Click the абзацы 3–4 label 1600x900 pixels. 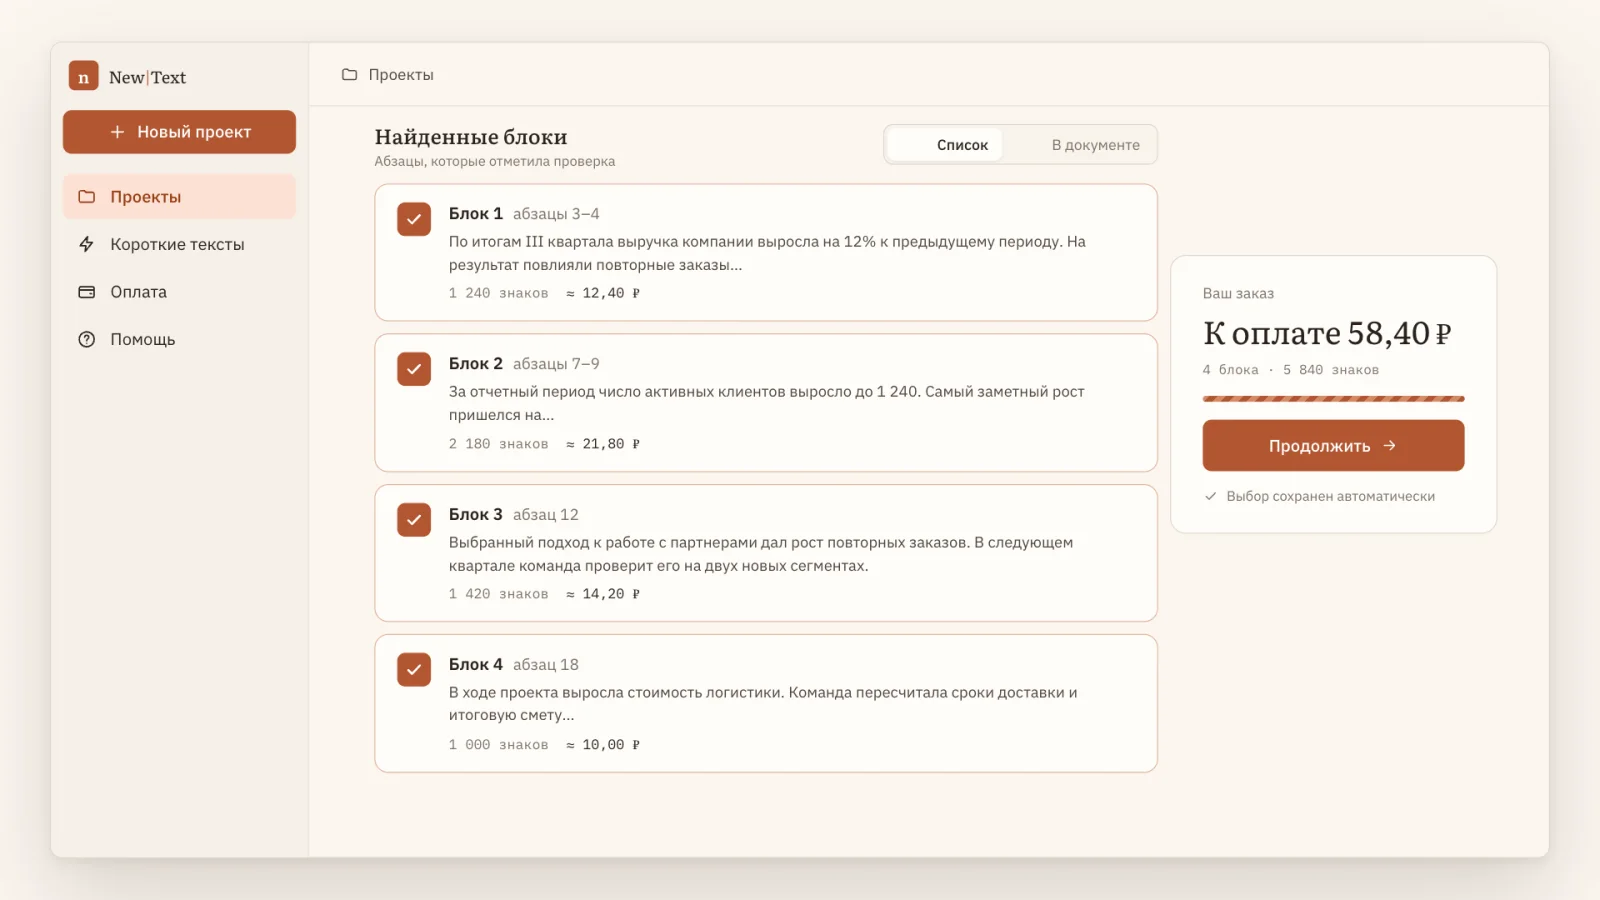click(x=556, y=214)
